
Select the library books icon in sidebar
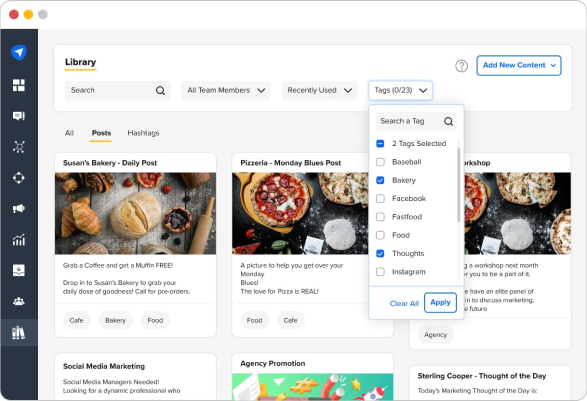click(19, 332)
